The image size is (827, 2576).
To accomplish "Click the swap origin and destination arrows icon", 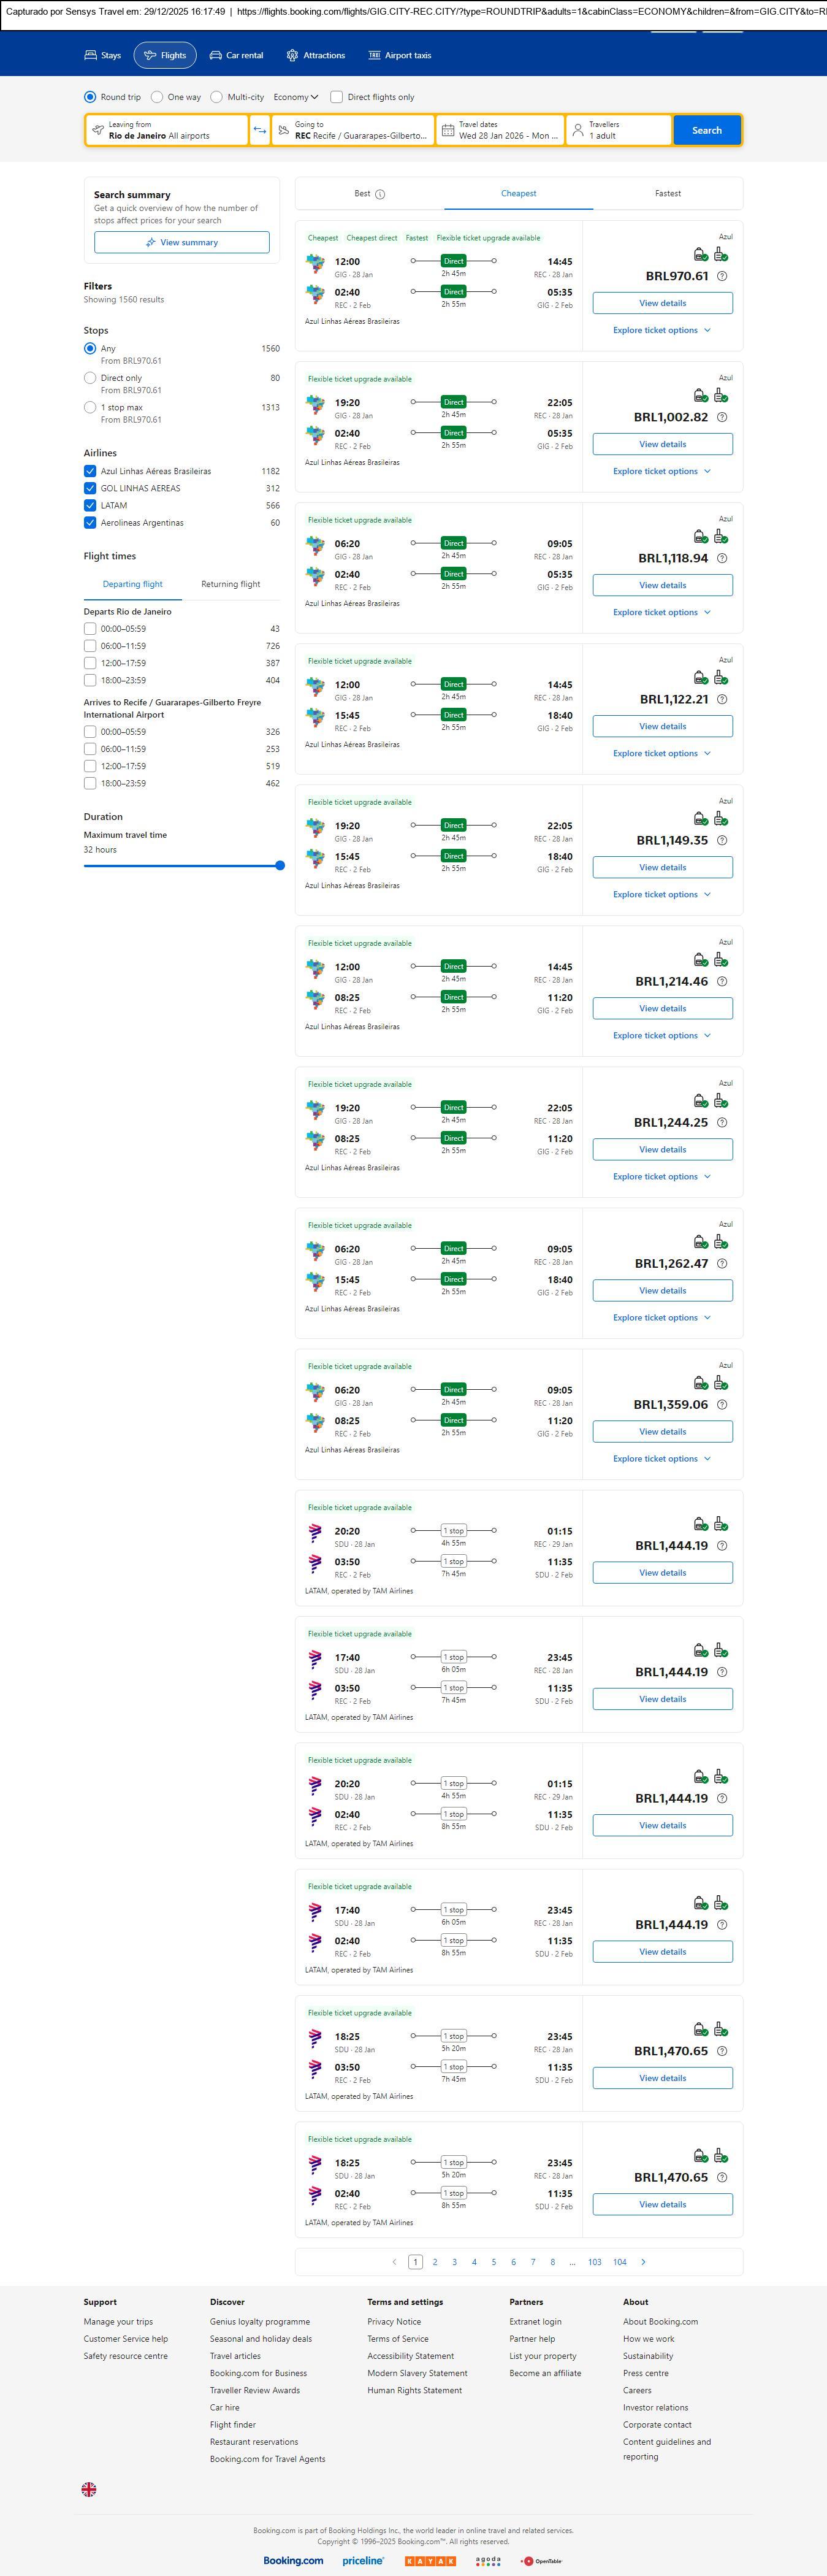I will coord(260,130).
